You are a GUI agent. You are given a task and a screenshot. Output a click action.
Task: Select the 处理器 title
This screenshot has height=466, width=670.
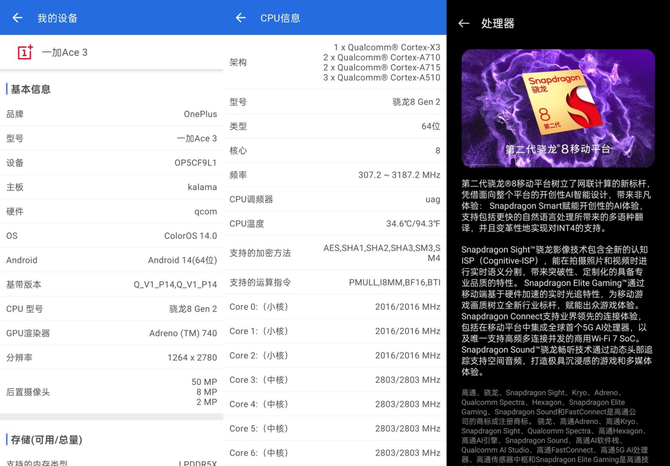497,23
